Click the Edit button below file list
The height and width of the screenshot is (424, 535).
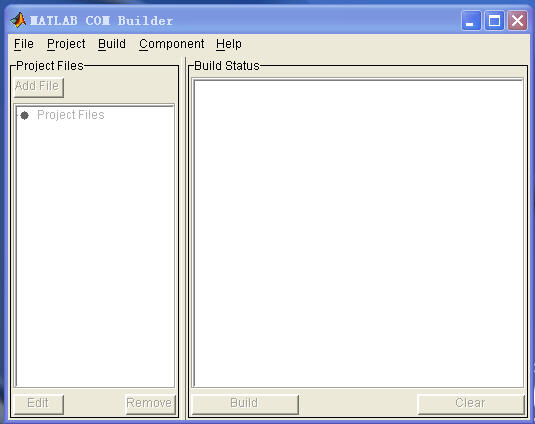(x=39, y=404)
